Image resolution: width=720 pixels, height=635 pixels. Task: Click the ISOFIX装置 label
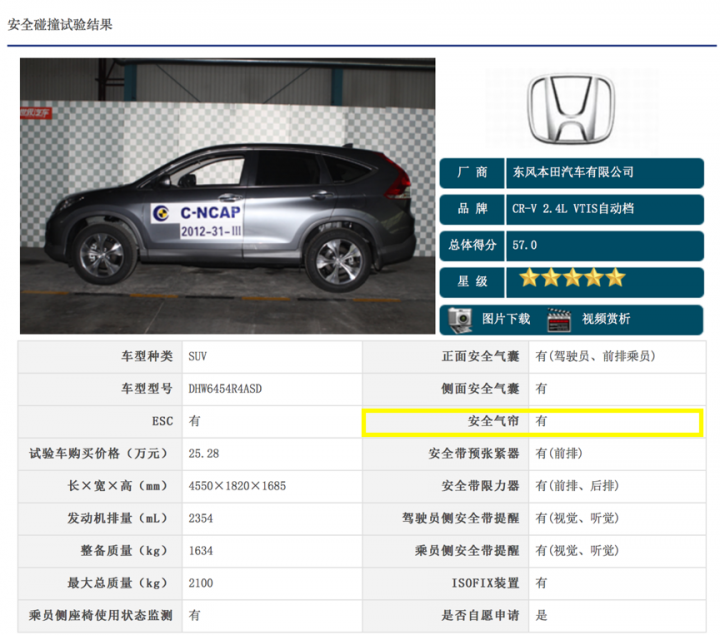(485, 583)
